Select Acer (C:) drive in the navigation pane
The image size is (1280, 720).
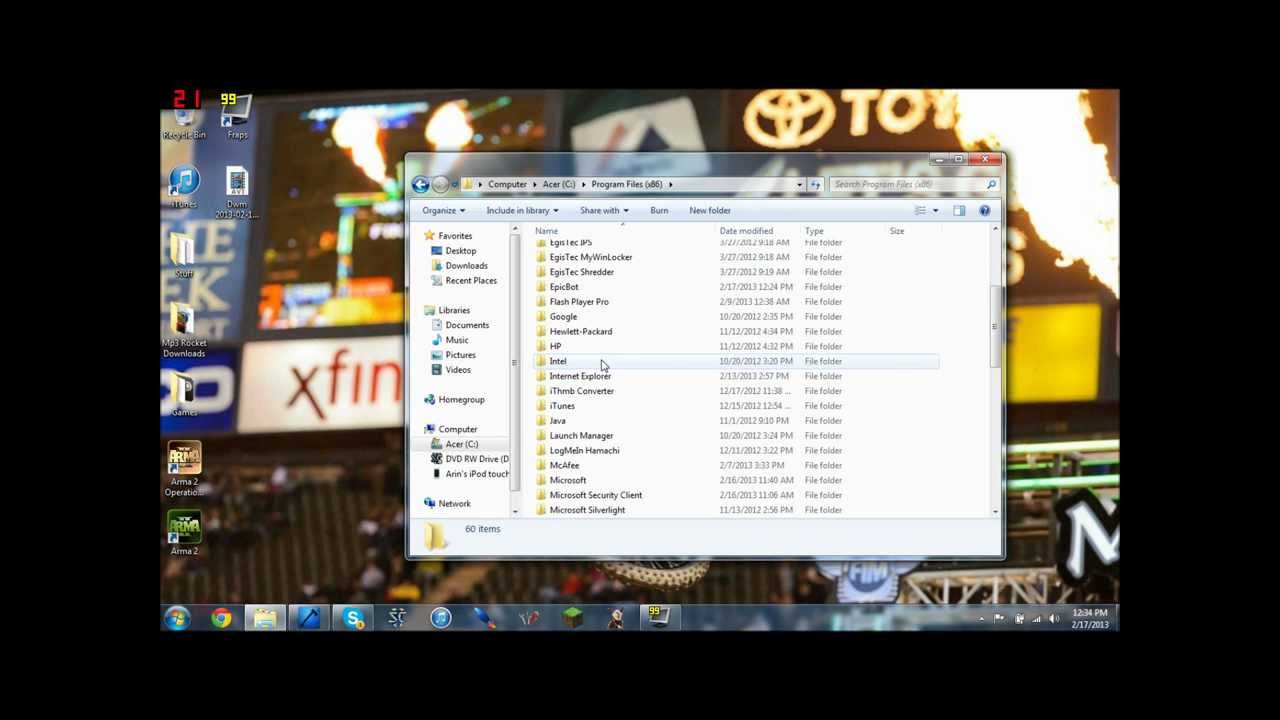462,444
